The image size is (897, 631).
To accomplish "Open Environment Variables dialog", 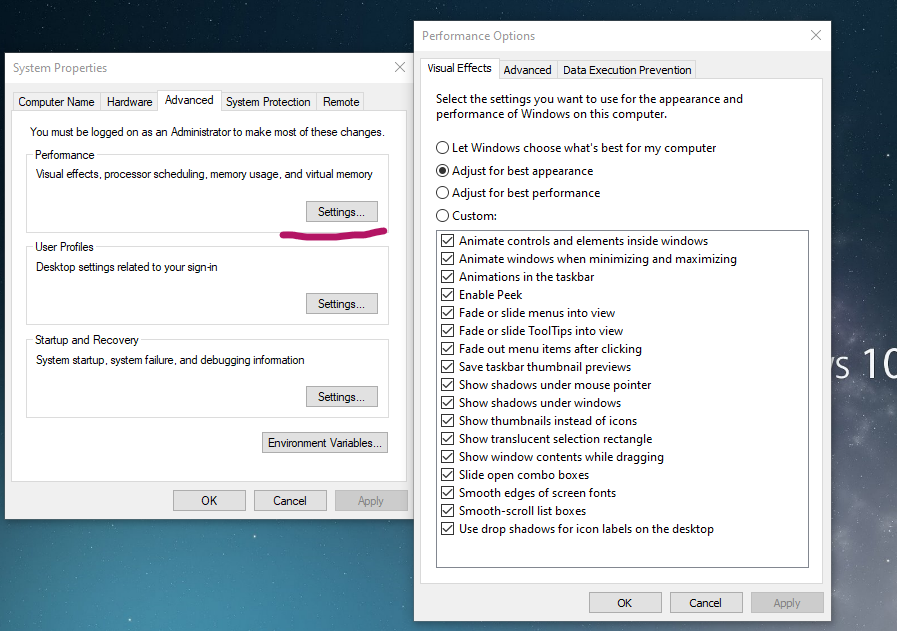I will point(325,443).
